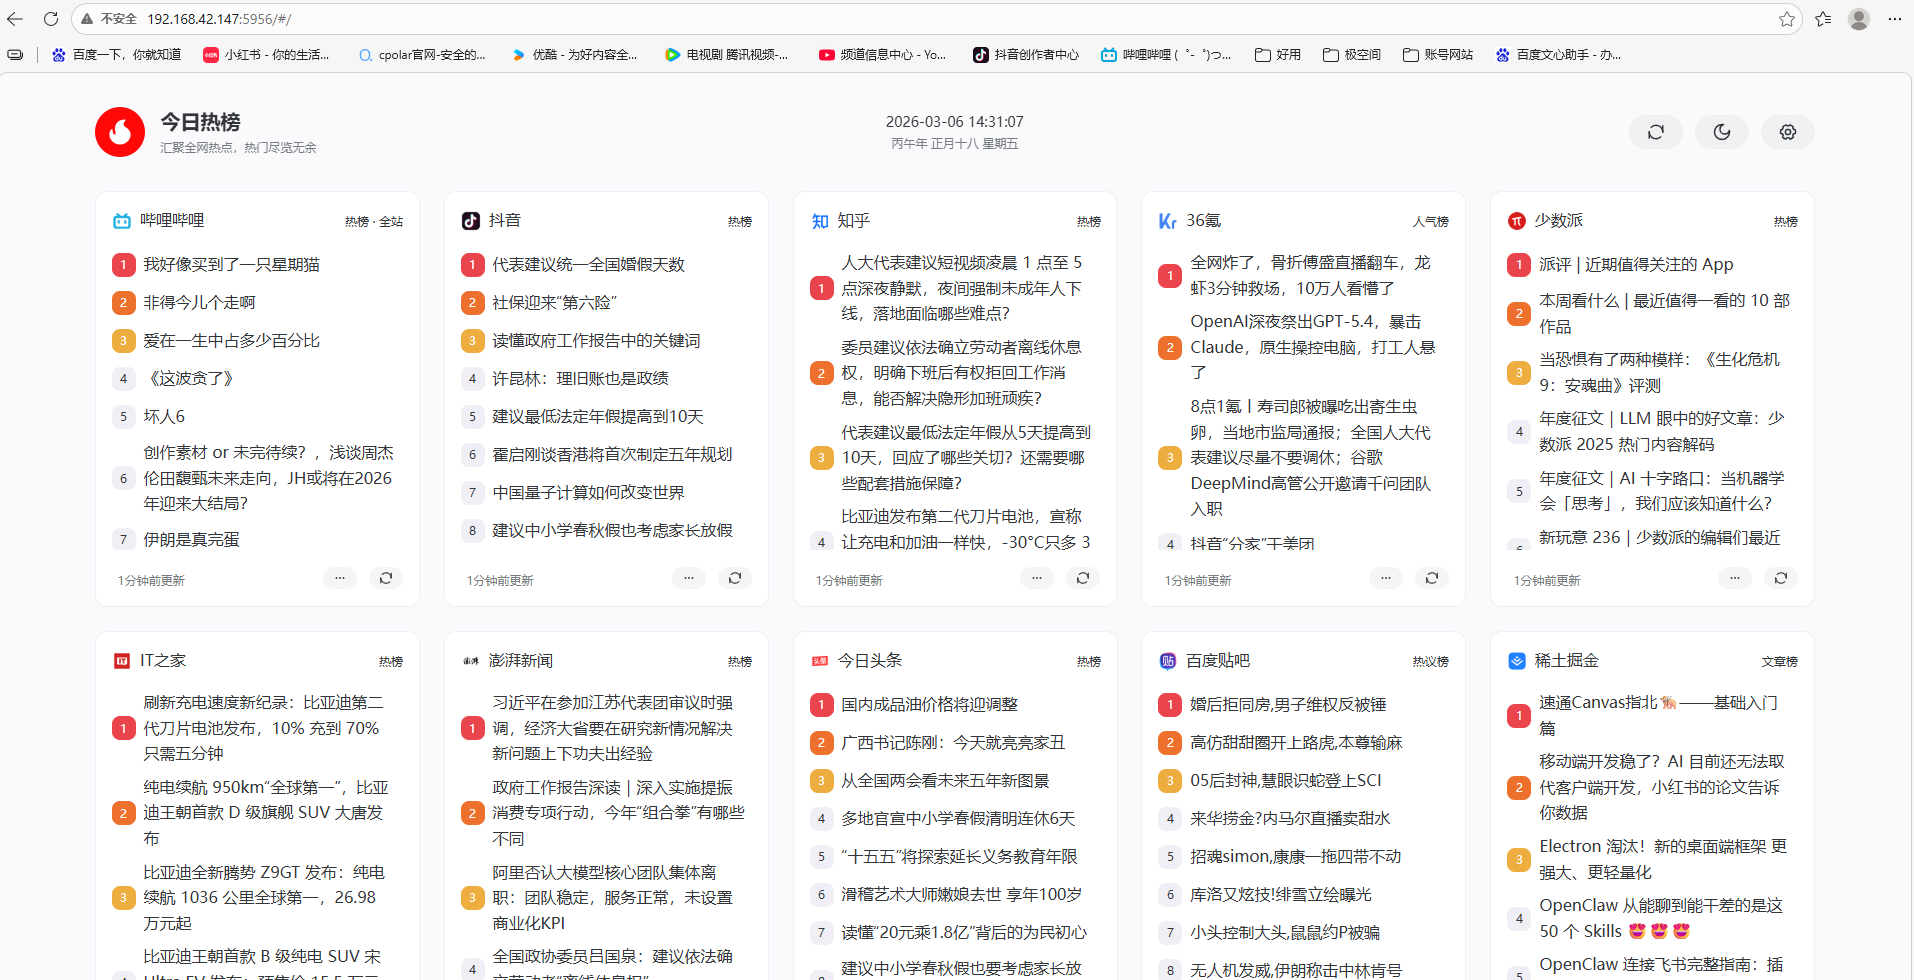Refresh the 知乎 hot list card
Image resolution: width=1914 pixels, height=980 pixels.
pyautogui.click(x=1083, y=578)
